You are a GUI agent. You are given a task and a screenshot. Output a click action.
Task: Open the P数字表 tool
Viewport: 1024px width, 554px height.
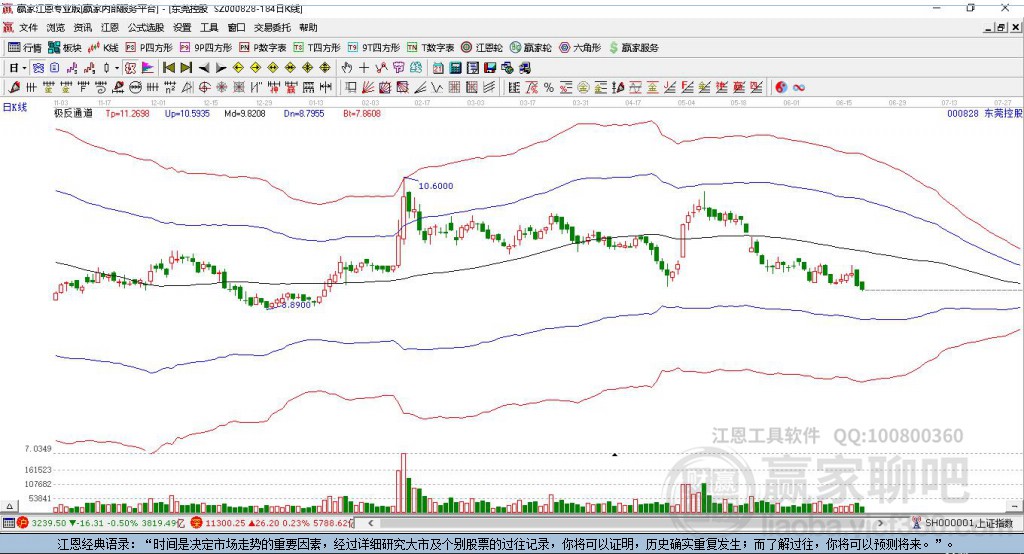263,48
